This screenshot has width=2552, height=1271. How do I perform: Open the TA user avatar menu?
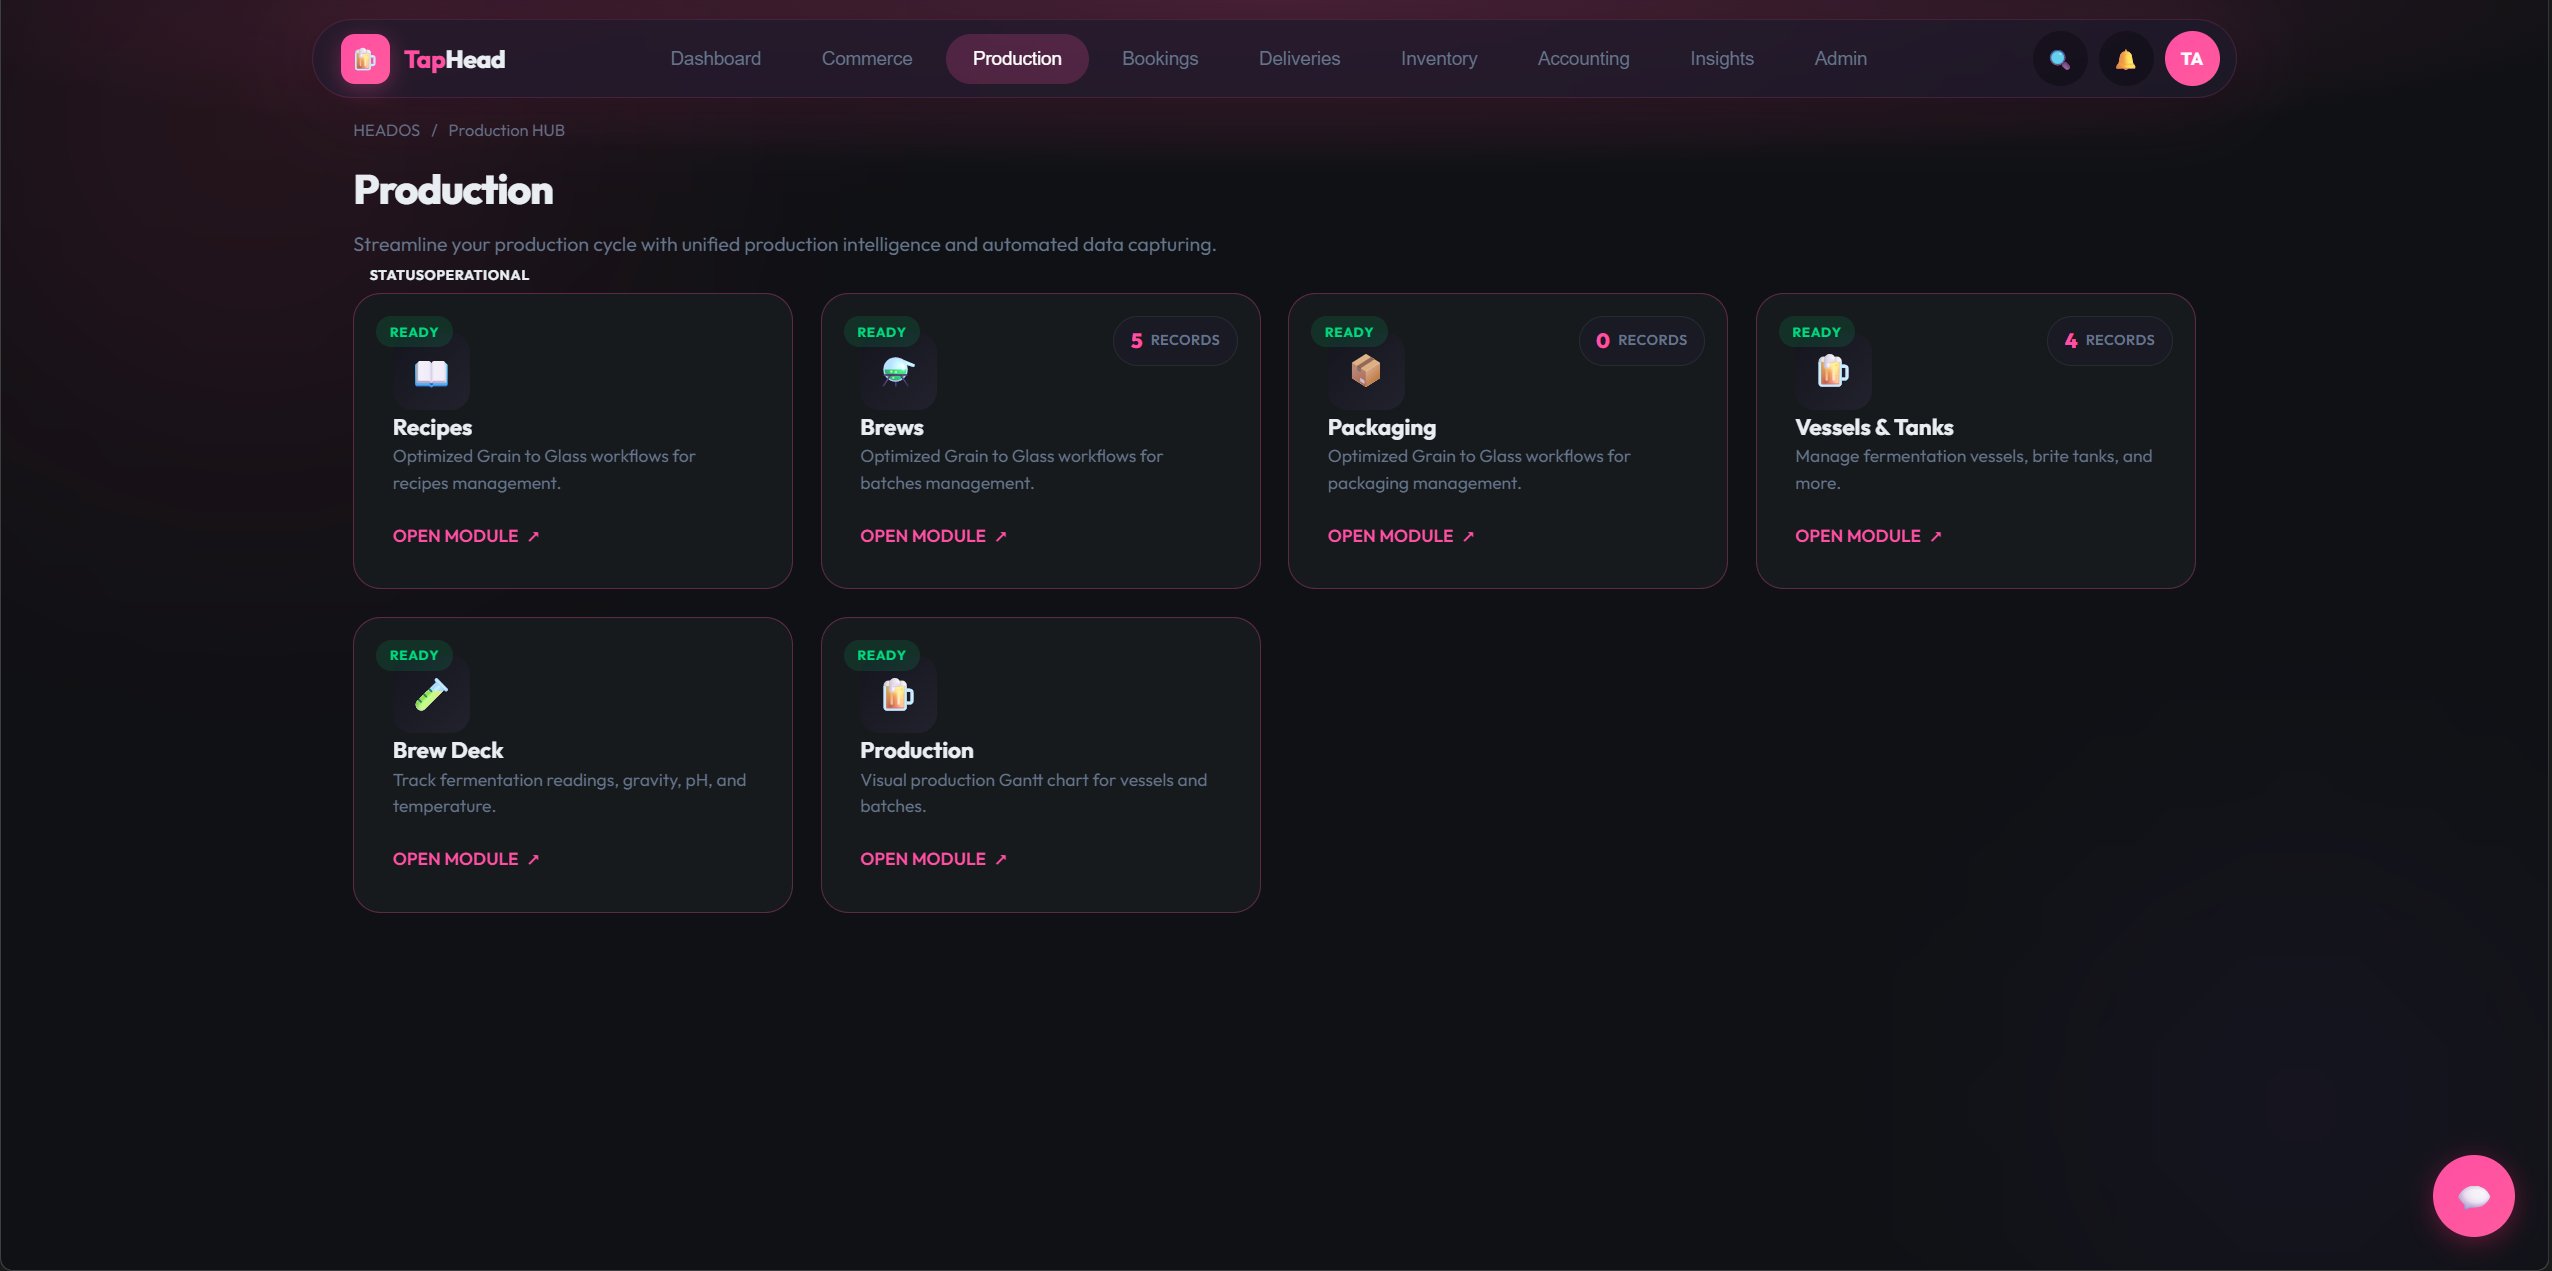click(x=2191, y=59)
